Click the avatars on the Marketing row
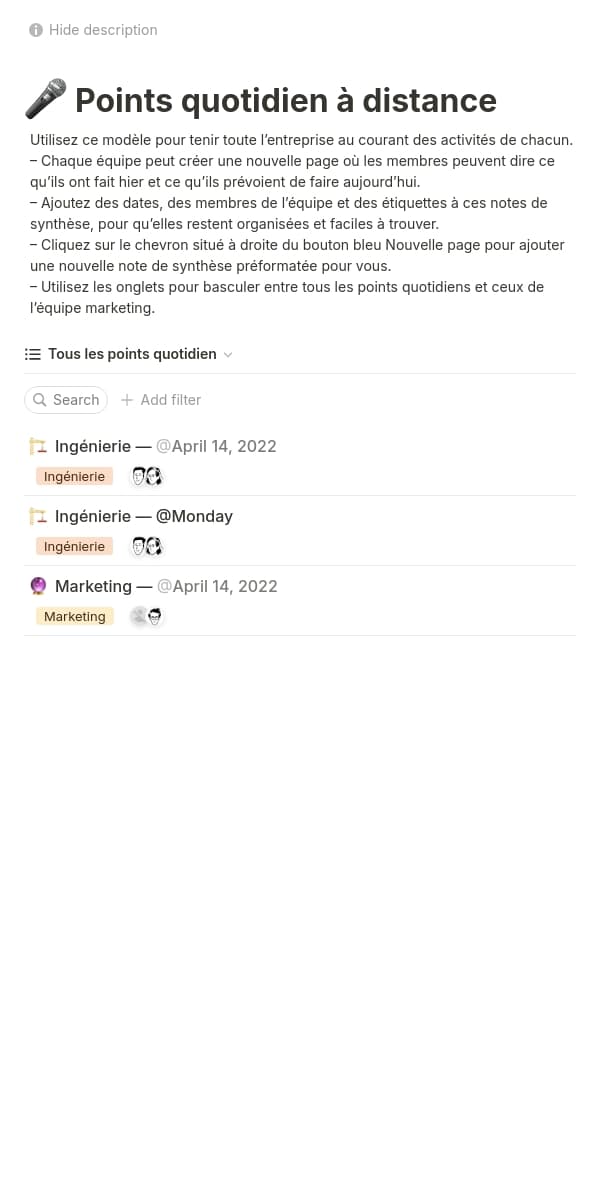This screenshot has width=600, height=1200. click(x=146, y=616)
